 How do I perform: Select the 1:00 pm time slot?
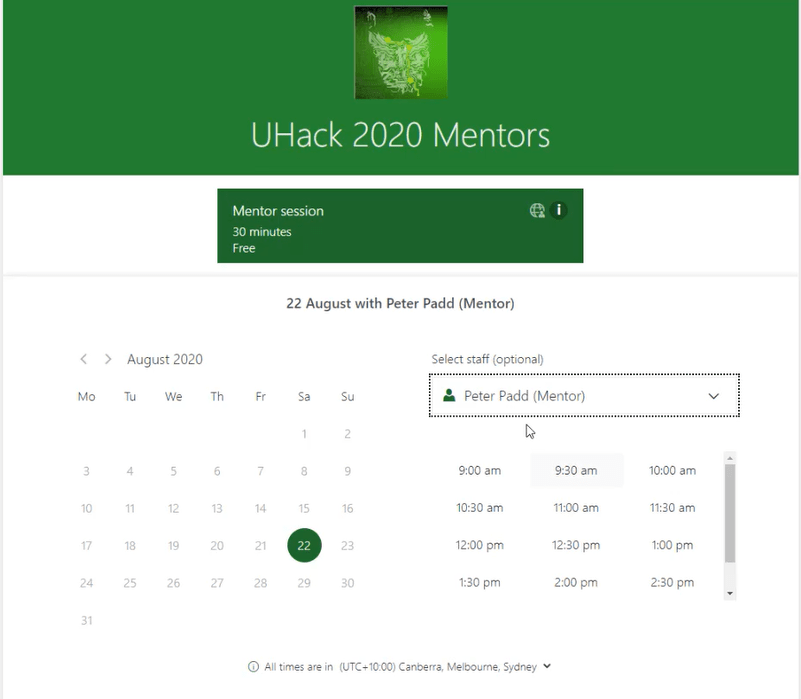(672, 545)
